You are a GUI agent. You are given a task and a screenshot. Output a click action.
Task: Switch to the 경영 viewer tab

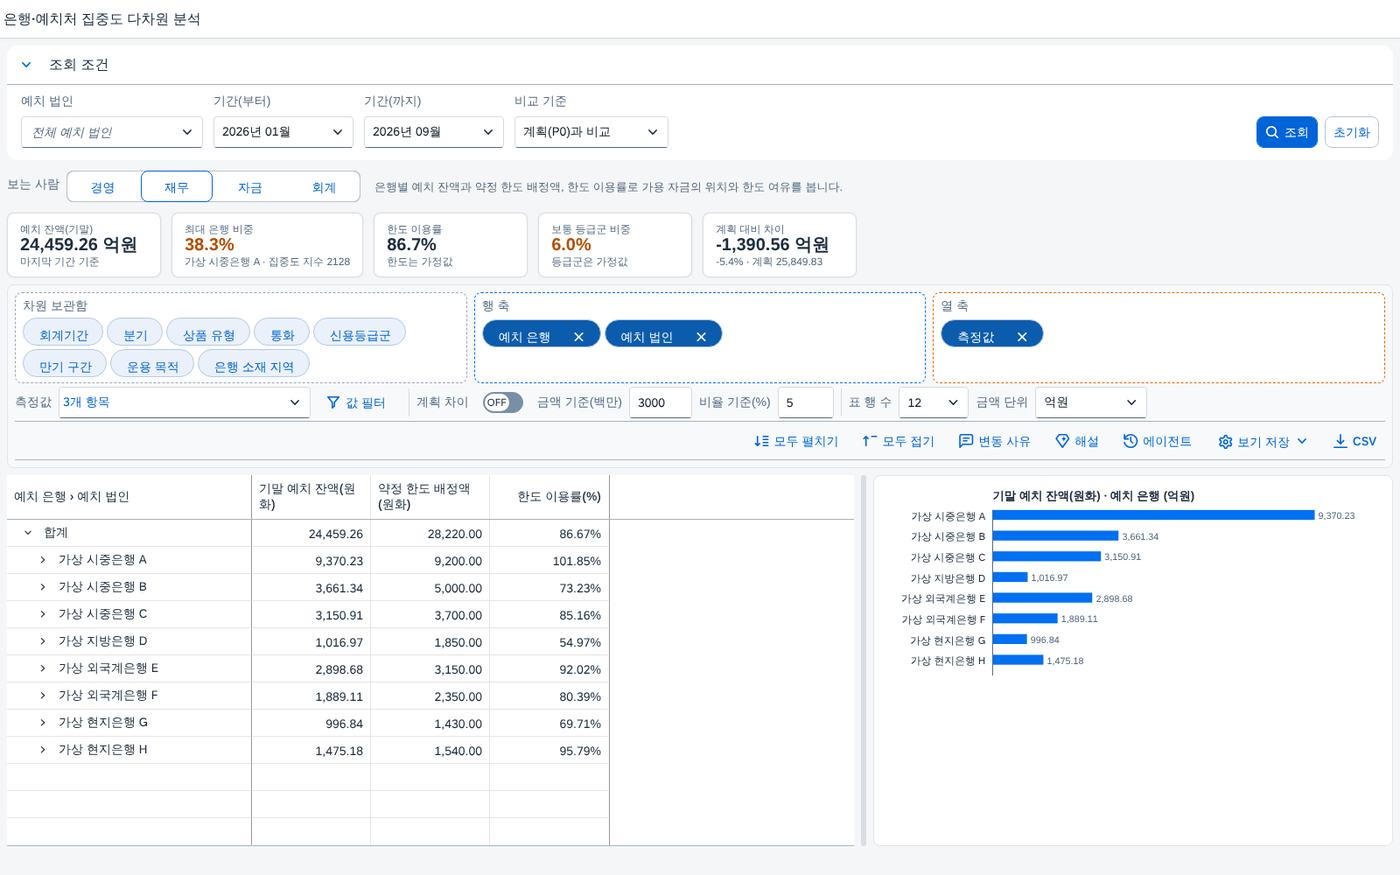tap(103, 187)
